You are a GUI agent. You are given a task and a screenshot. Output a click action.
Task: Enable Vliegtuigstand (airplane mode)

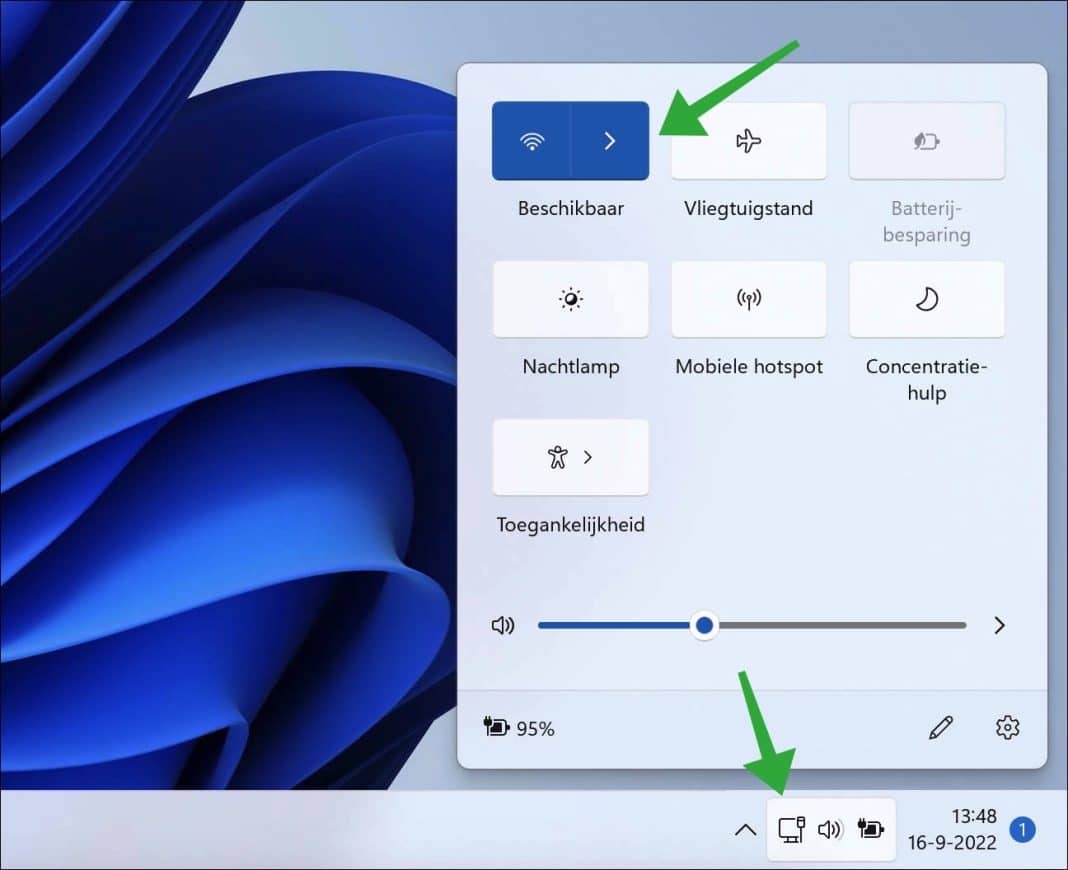(748, 141)
